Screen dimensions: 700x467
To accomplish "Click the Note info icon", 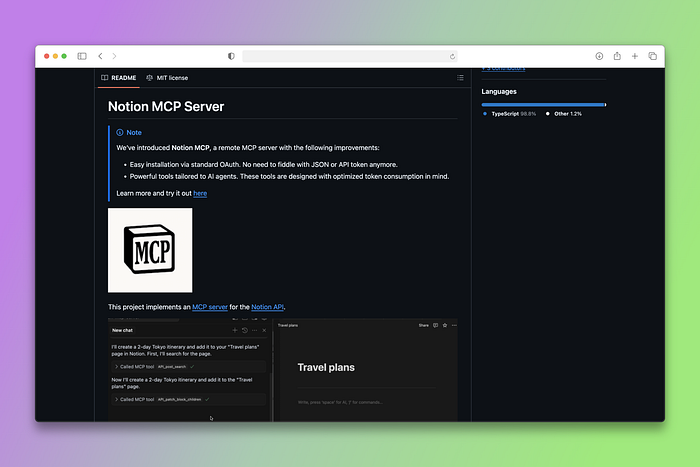I will click(x=120, y=133).
